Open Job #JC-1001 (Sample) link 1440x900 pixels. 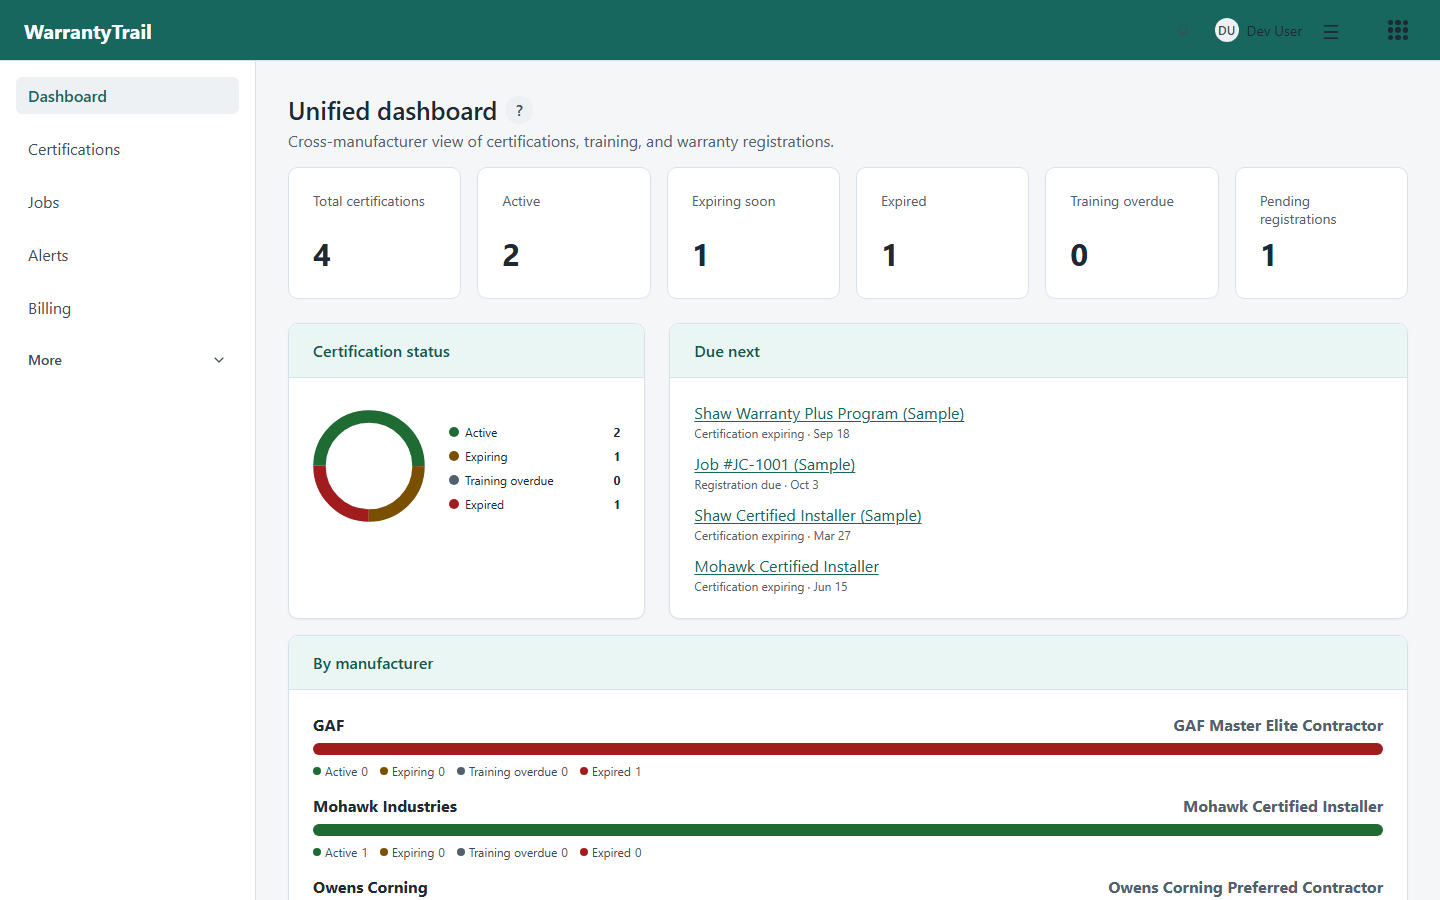click(775, 464)
